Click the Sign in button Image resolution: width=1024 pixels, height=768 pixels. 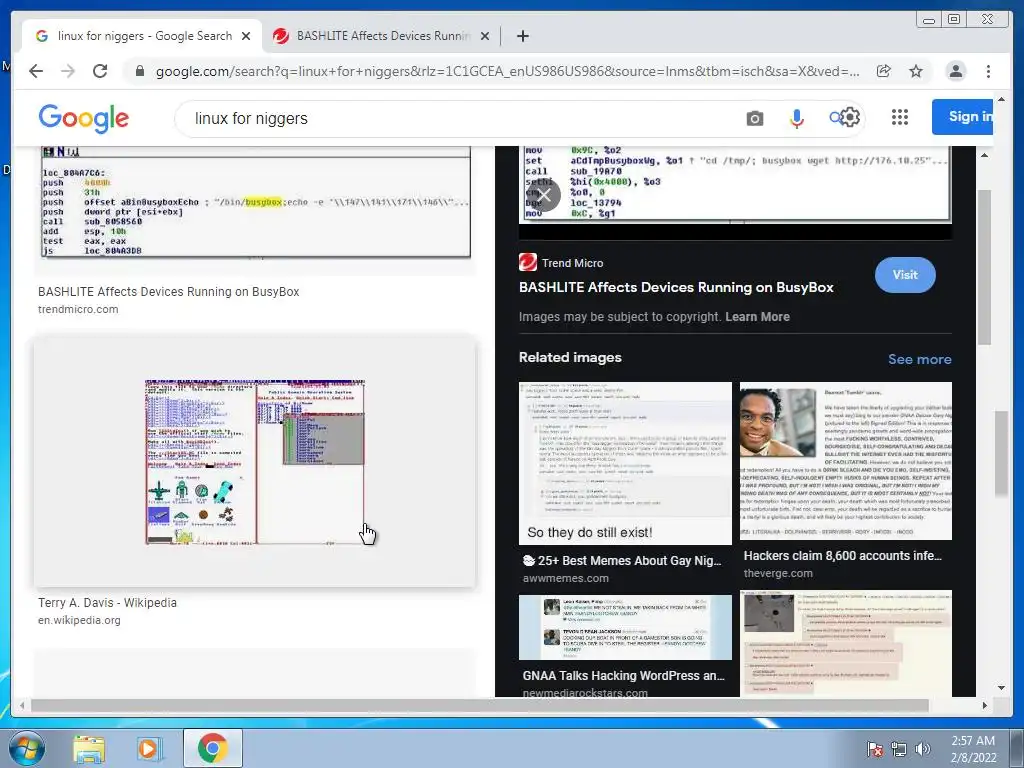(x=963, y=117)
